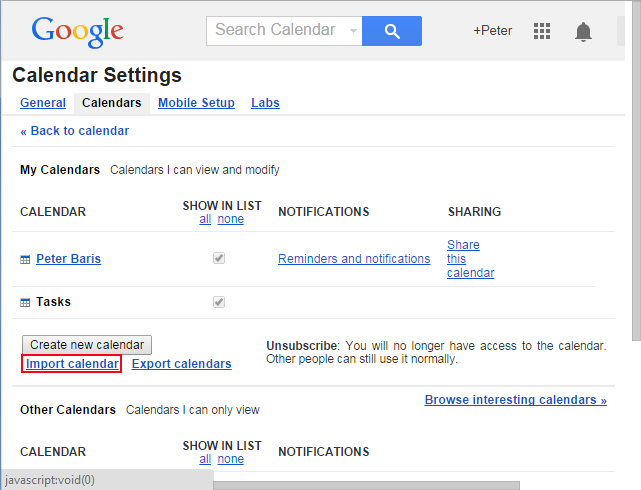The image size is (641, 490).
Task: Click the vertical scrollbar
Action: (x=636, y=170)
